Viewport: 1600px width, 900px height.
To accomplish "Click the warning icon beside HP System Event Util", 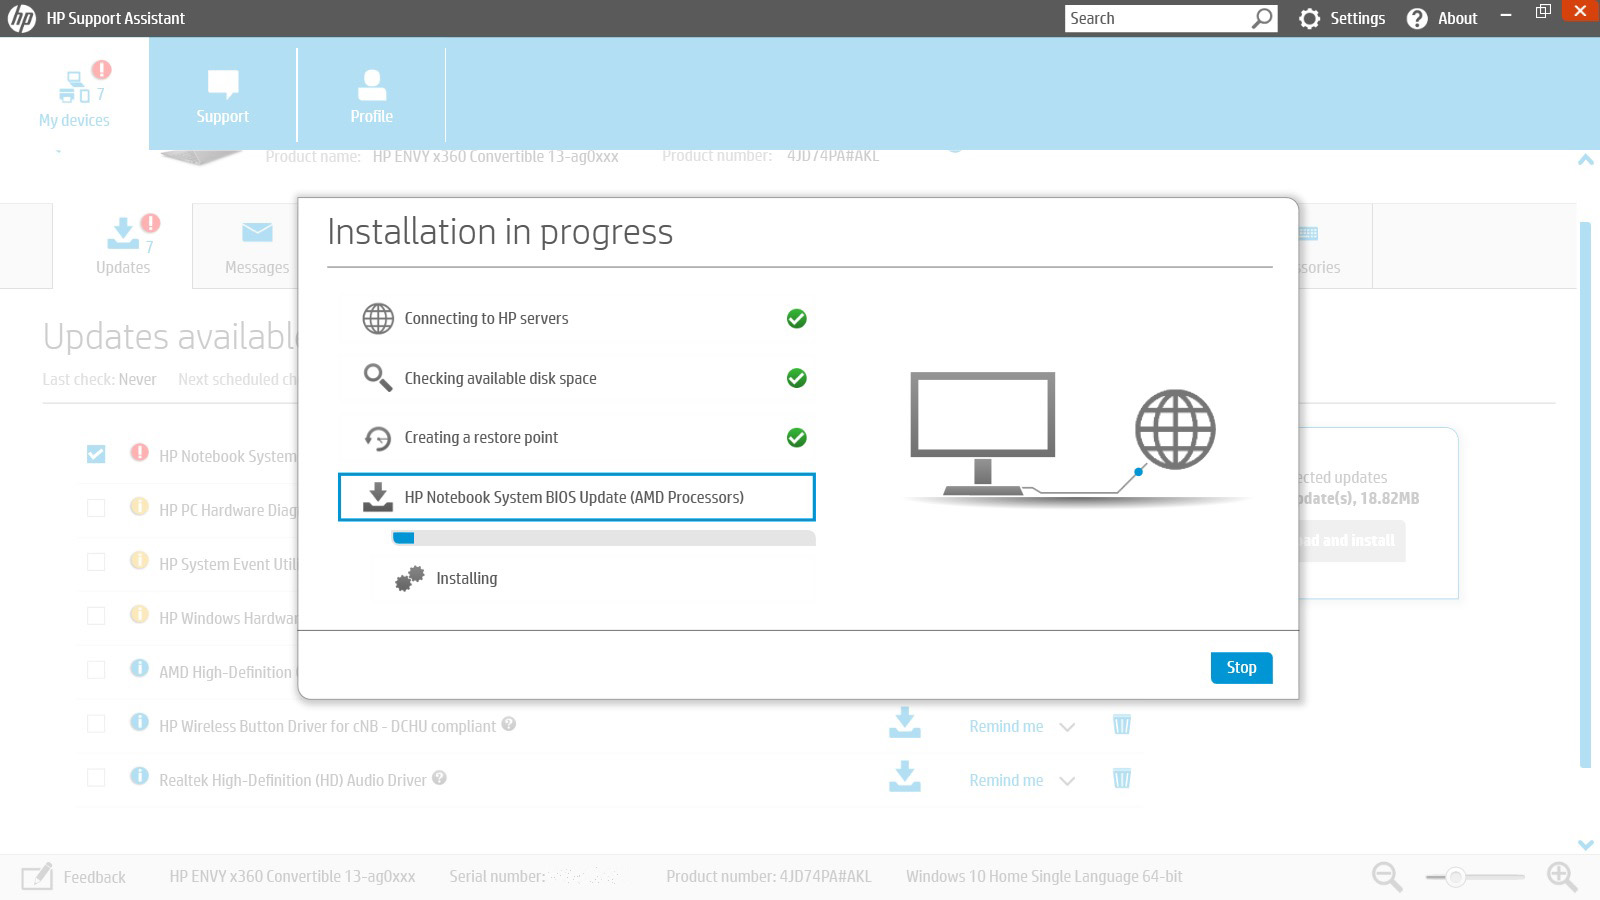I will tap(140, 560).
